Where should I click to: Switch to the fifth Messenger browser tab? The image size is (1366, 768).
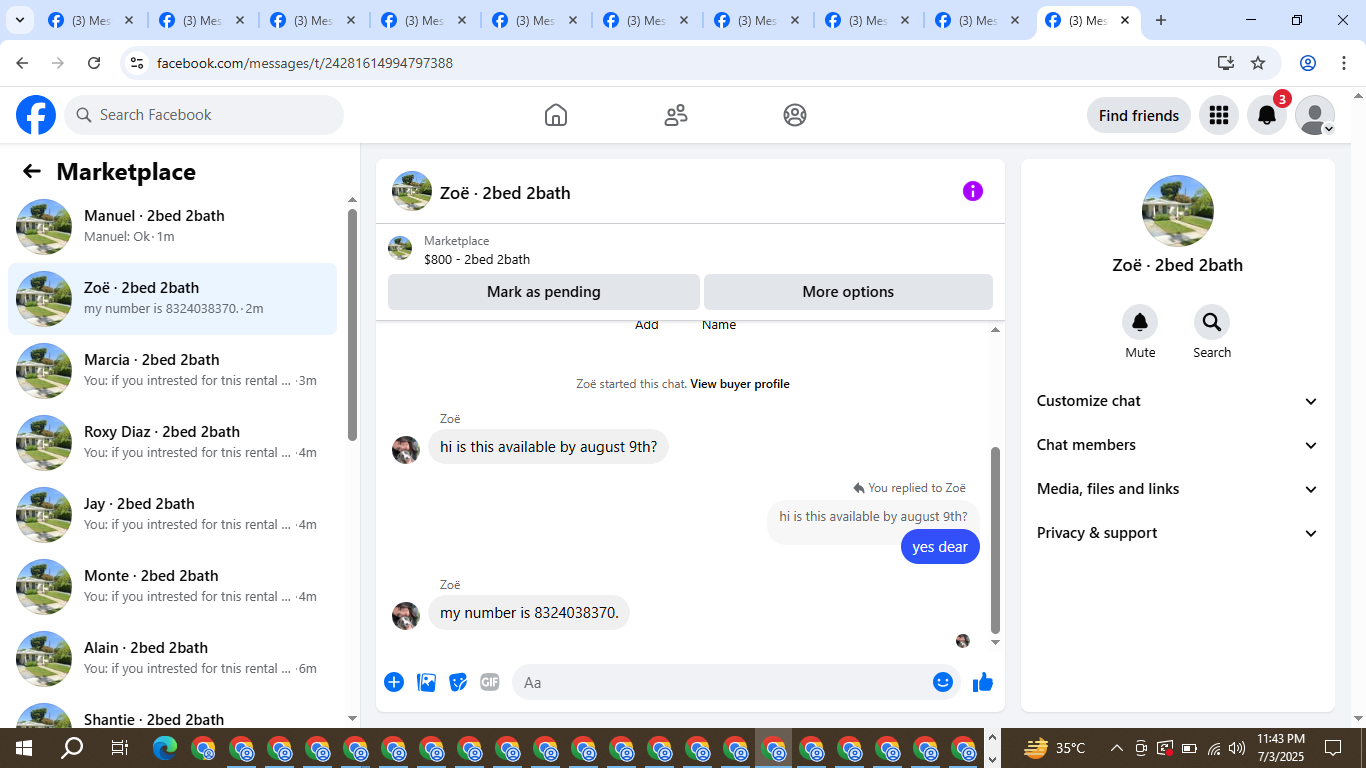[536, 20]
